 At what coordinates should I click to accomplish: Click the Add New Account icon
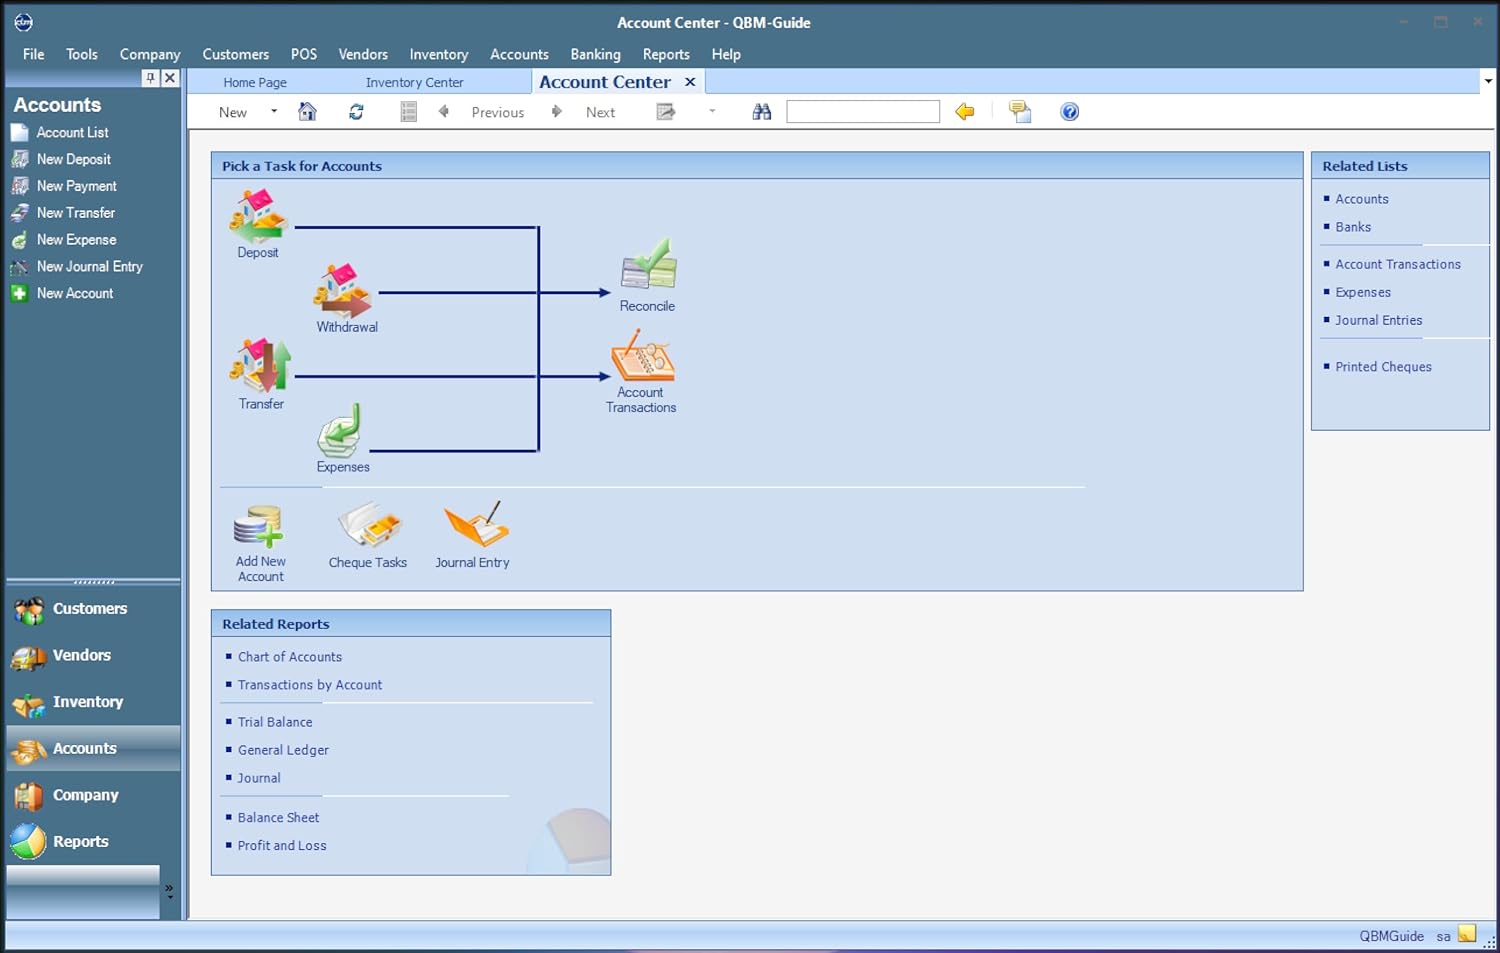click(x=259, y=527)
